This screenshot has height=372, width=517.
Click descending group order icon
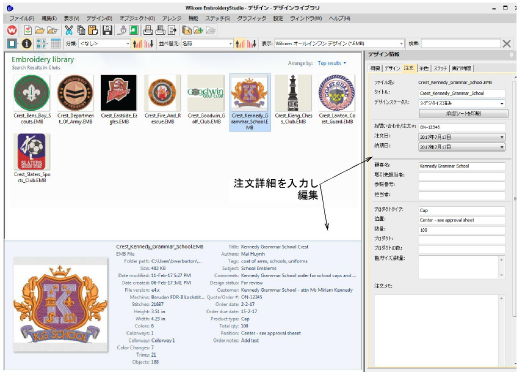149,44
